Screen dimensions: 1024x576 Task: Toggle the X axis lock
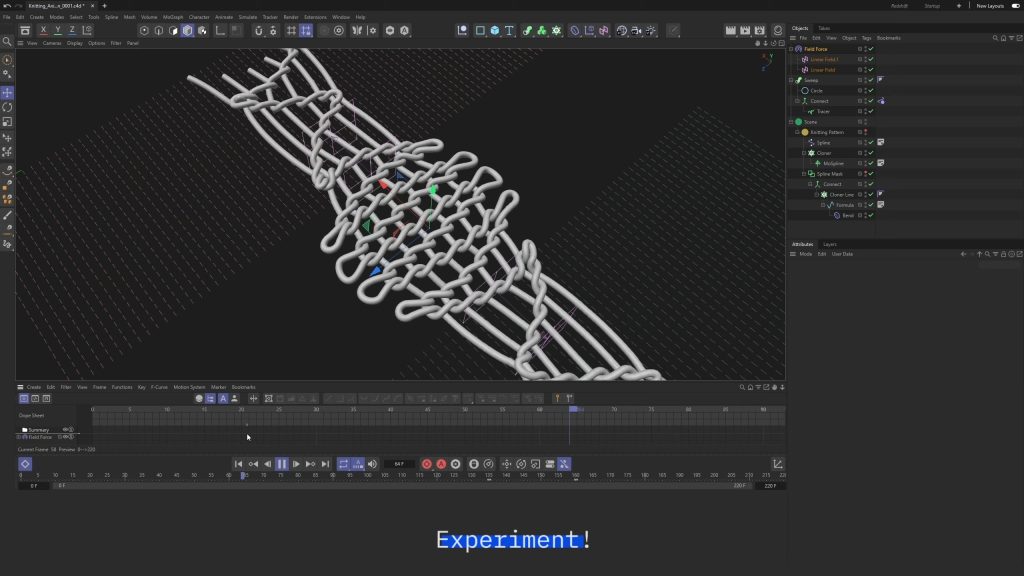(x=43, y=30)
